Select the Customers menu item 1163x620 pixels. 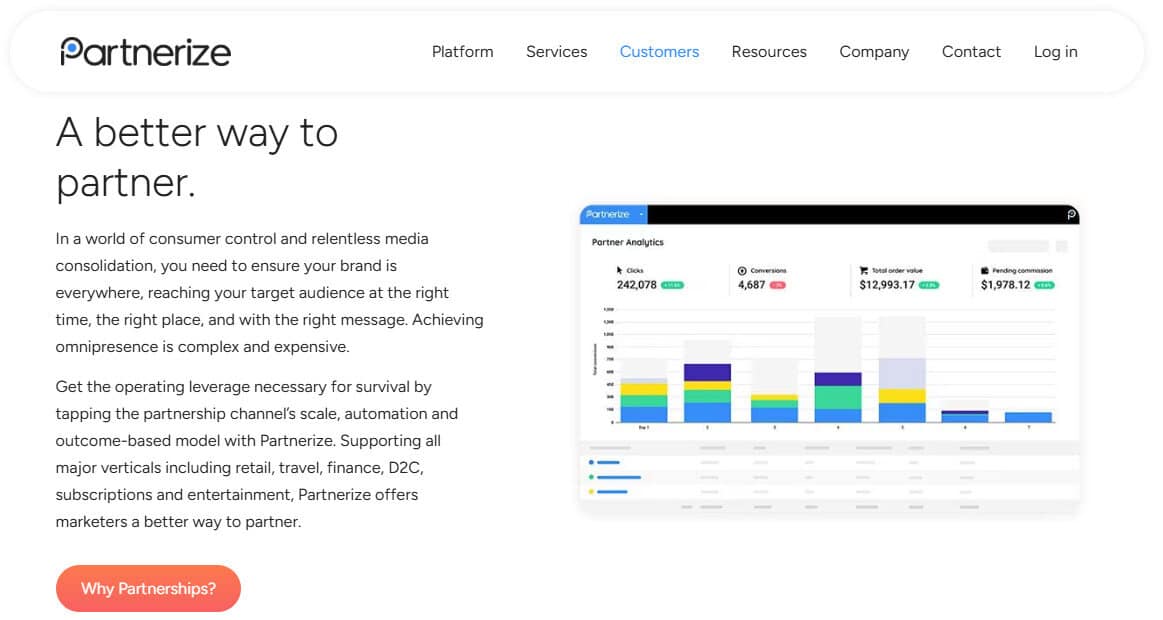click(x=659, y=52)
